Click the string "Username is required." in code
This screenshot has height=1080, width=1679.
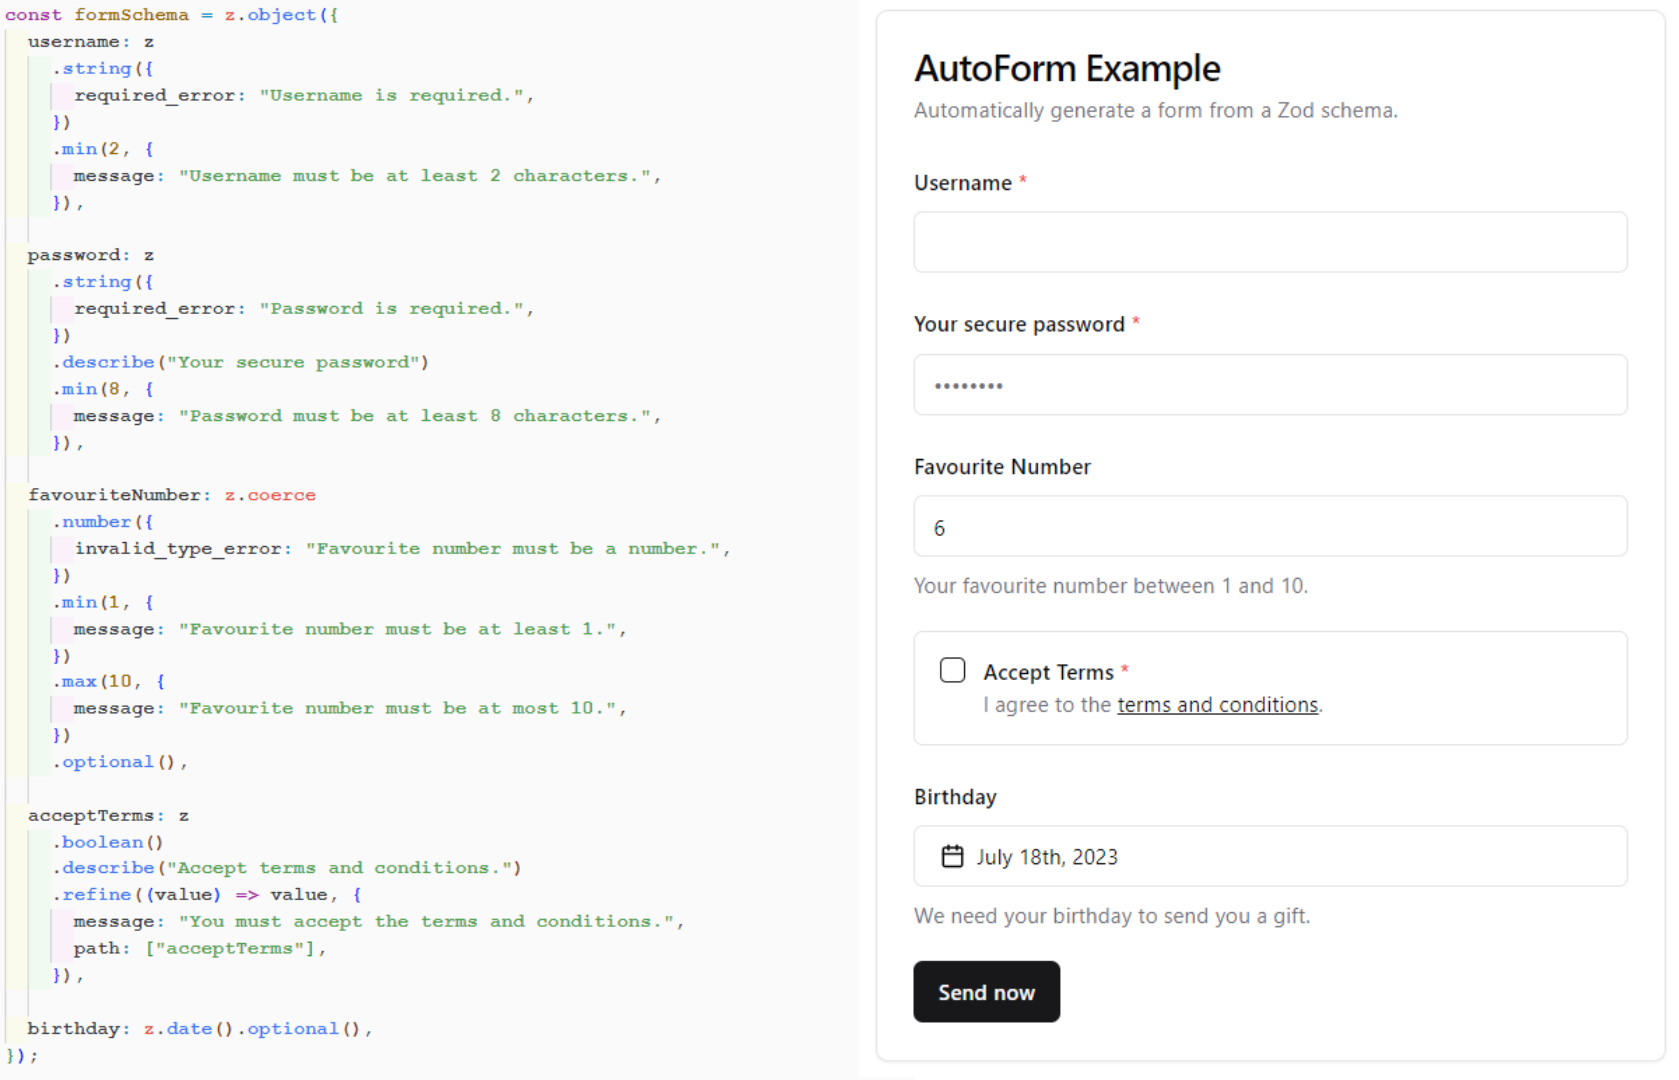(392, 95)
